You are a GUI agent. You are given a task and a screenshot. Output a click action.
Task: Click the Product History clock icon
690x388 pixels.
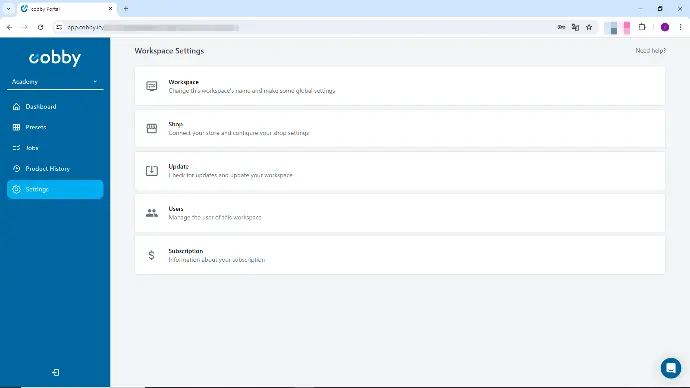(x=16, y=168)
